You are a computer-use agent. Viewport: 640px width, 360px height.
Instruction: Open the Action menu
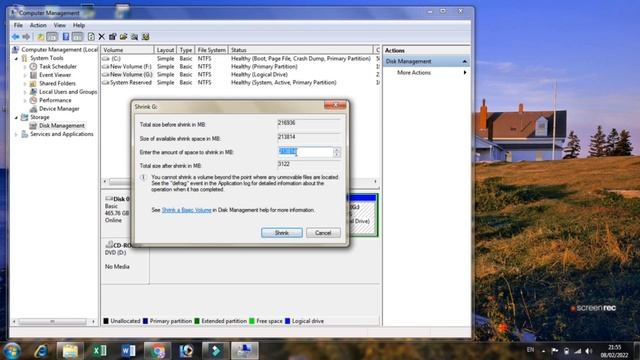38,25
